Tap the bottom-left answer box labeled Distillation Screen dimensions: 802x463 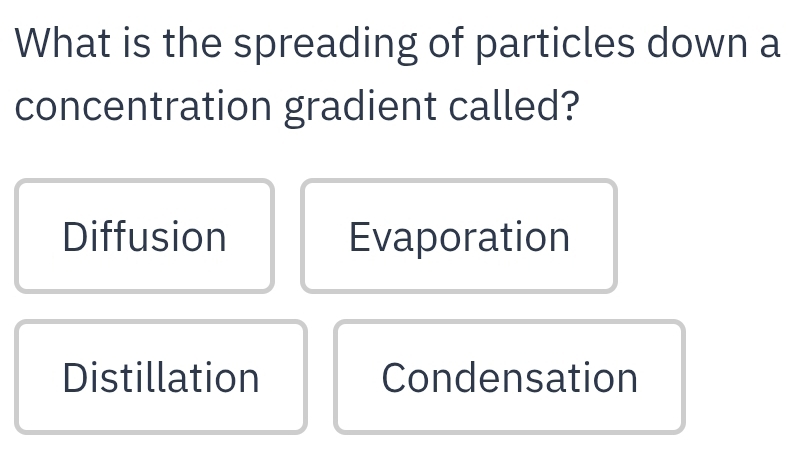(x=161, y=377)
